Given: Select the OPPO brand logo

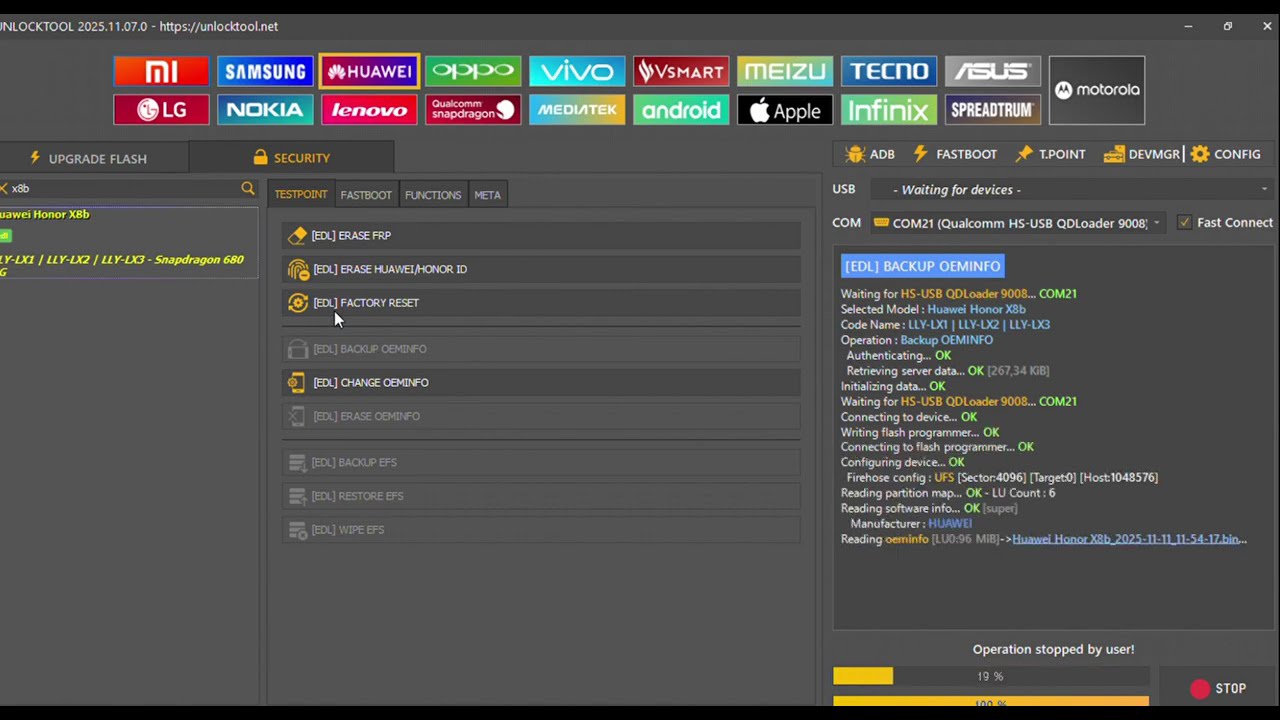Looking at the screenshot, I should click(x=473, y=71).
